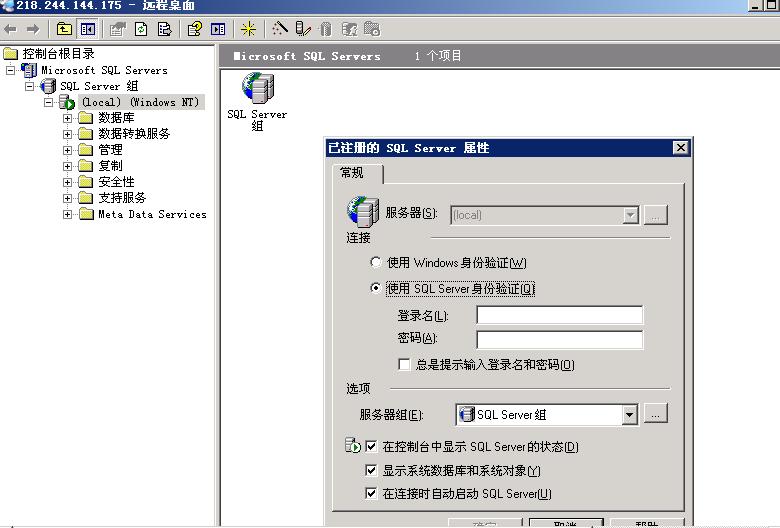Click the greyed New login icon

point(350,29)
